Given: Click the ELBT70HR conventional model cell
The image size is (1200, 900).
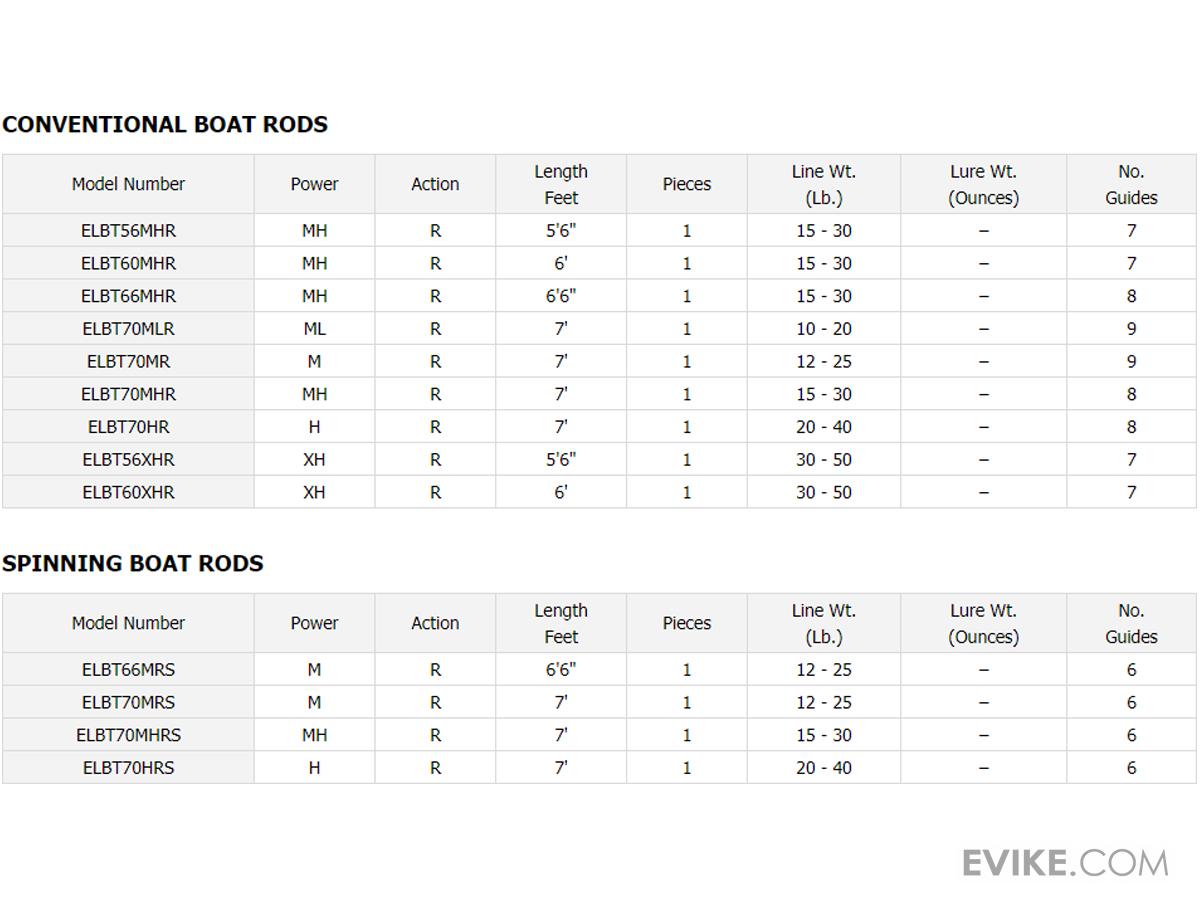Looking at the screenshot, I should point(128,427).
